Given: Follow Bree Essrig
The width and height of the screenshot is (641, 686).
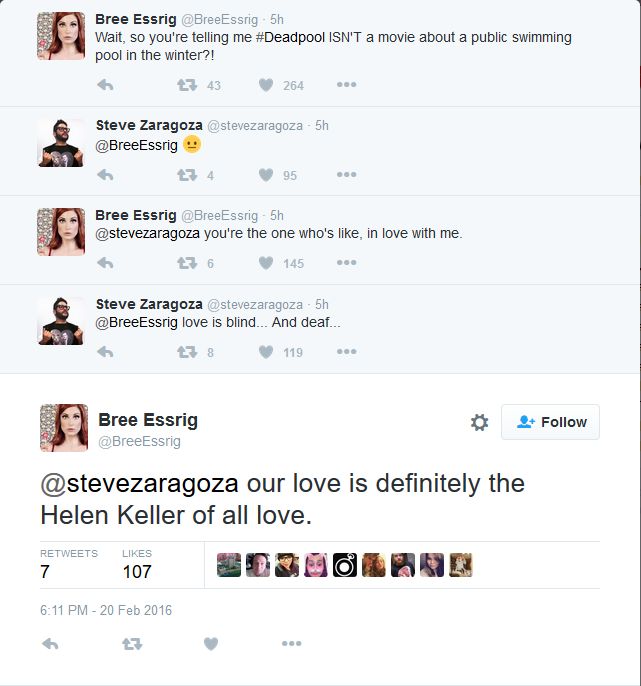Looking at the screenshot, I should coord(551,422).
